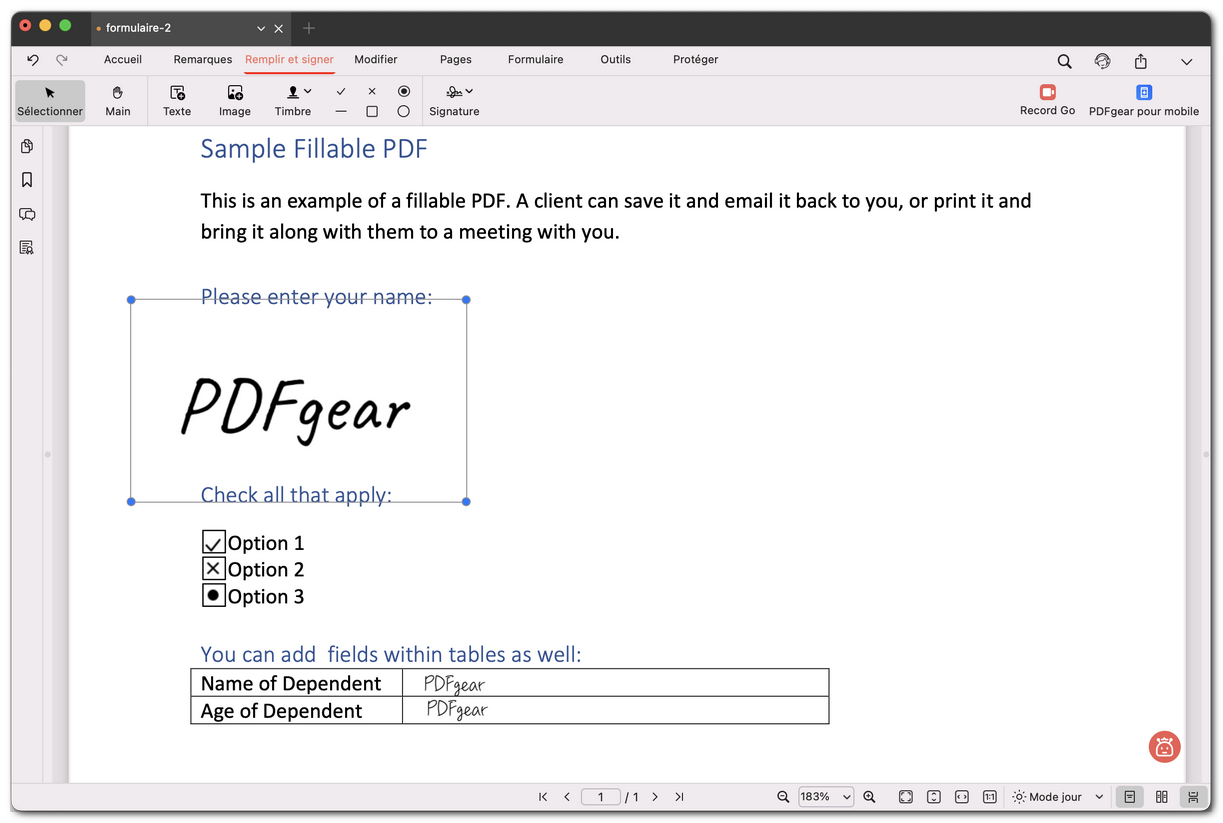Open the Timbre stamp tool
This screenshot has width=1223, height=823.
(x=290, y=100)
